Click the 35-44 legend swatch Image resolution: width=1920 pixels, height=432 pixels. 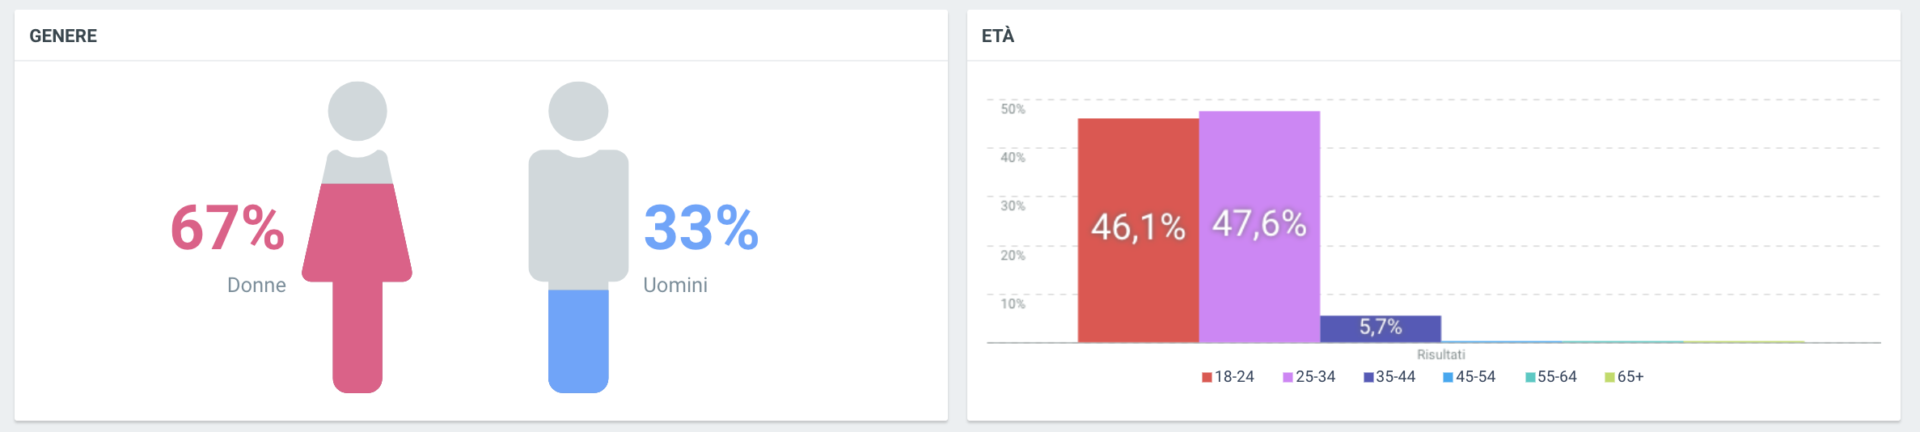(1368, 377)
